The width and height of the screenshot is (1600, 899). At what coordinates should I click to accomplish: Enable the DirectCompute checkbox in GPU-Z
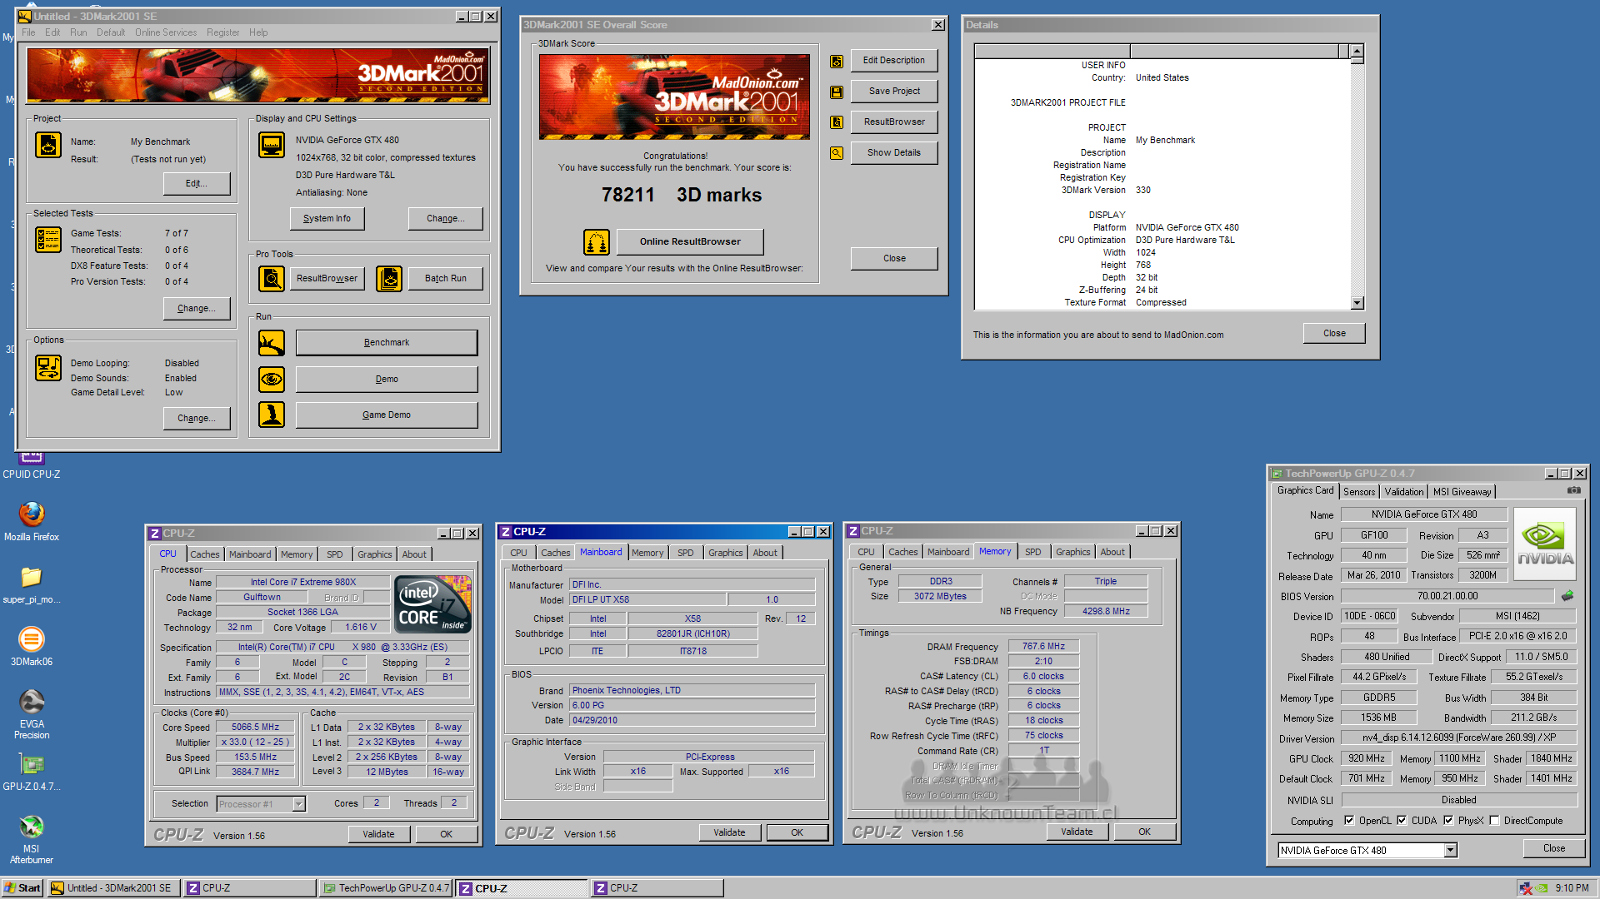click(x=1494, y=820)
